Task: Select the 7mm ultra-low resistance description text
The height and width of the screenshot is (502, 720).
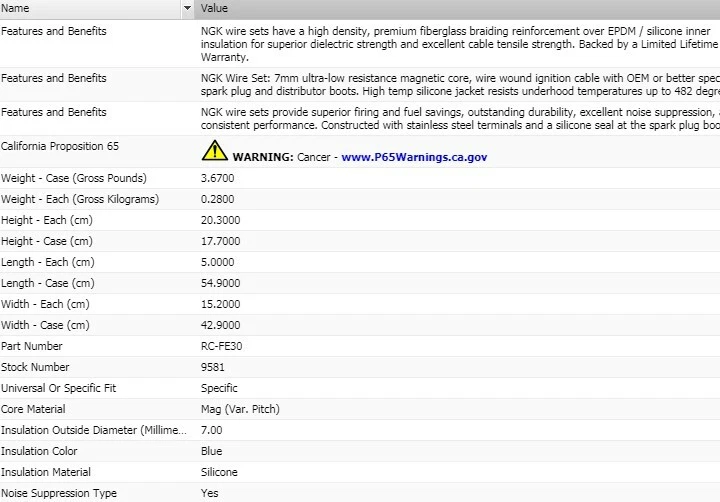Action: tap(460, 85)
